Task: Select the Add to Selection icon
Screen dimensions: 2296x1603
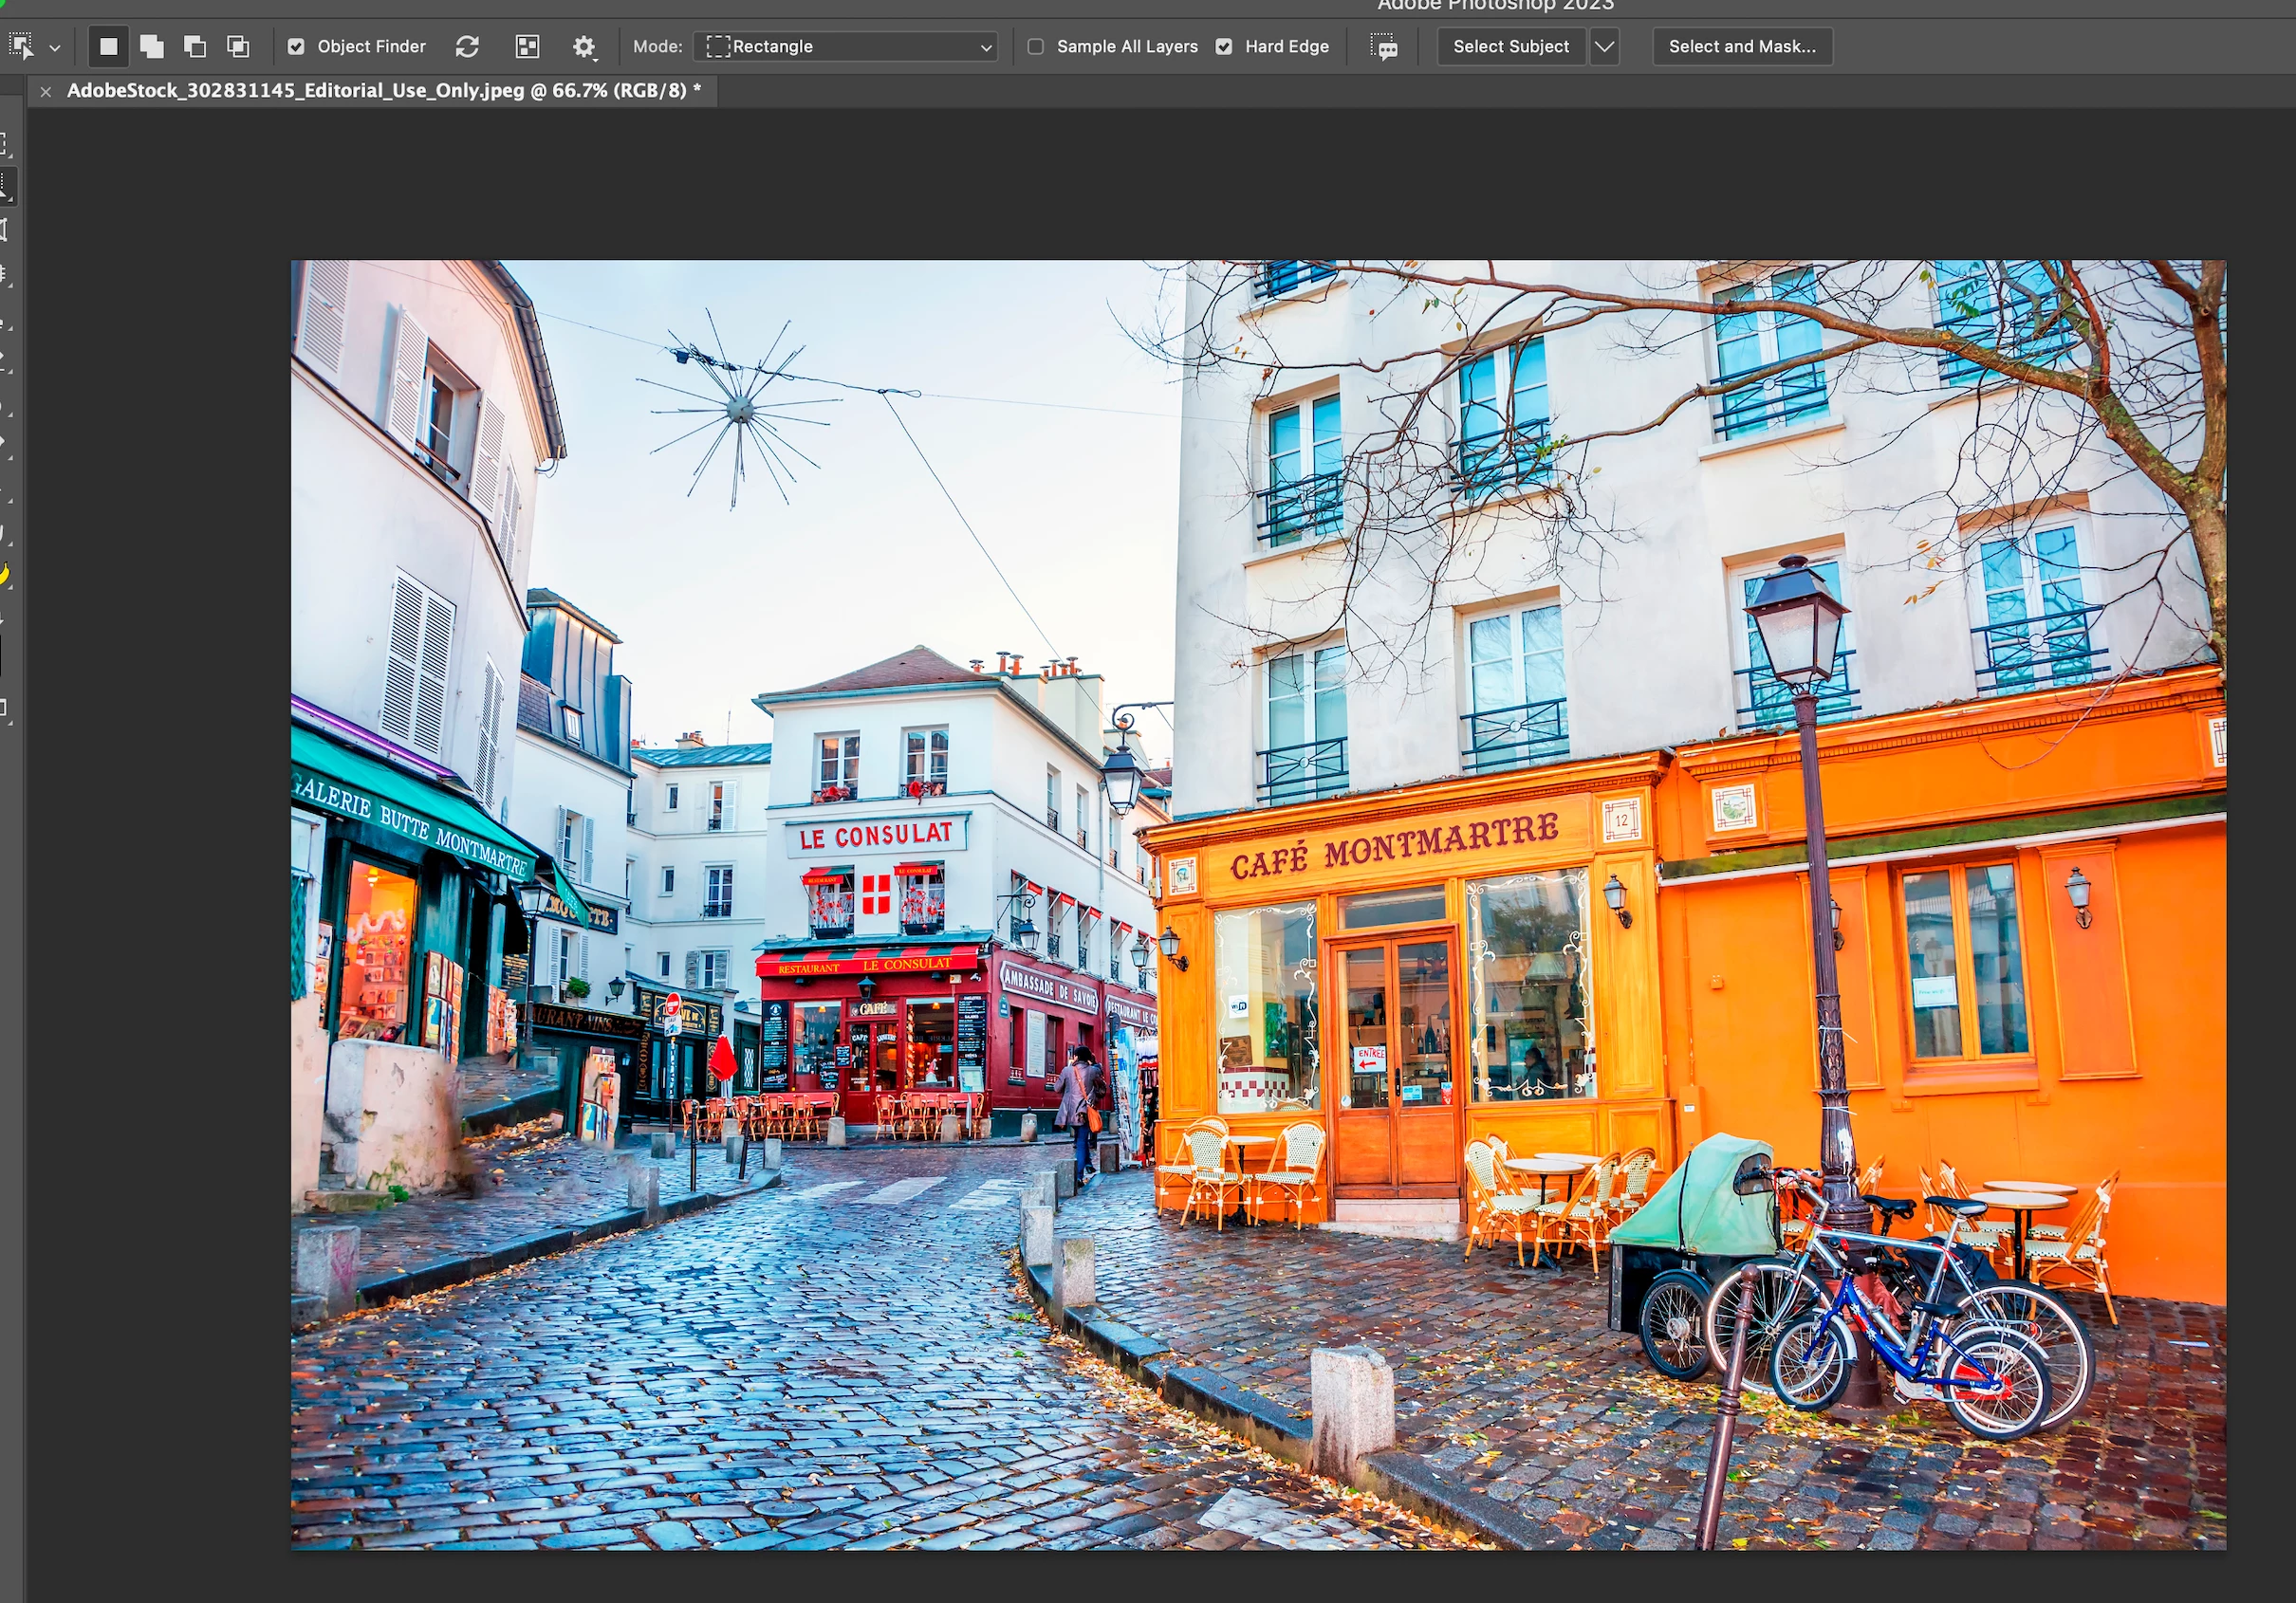Action: 152,46
